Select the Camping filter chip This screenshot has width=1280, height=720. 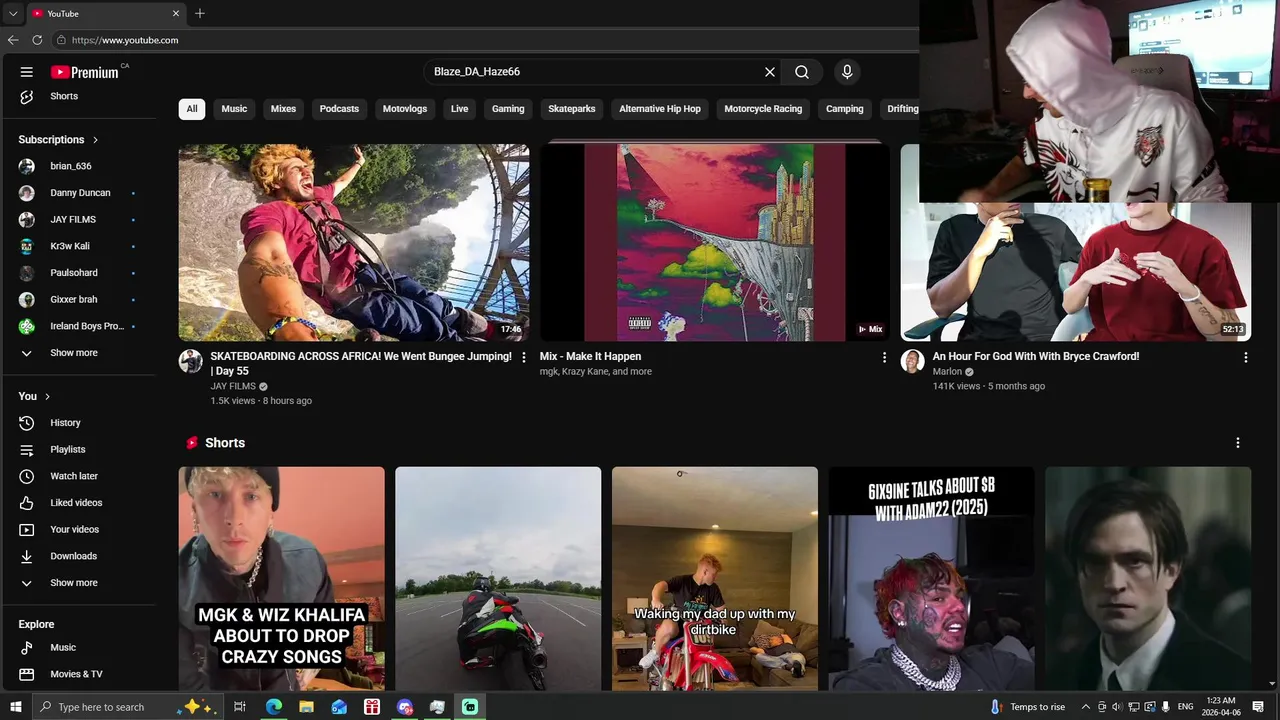[845, 109]
